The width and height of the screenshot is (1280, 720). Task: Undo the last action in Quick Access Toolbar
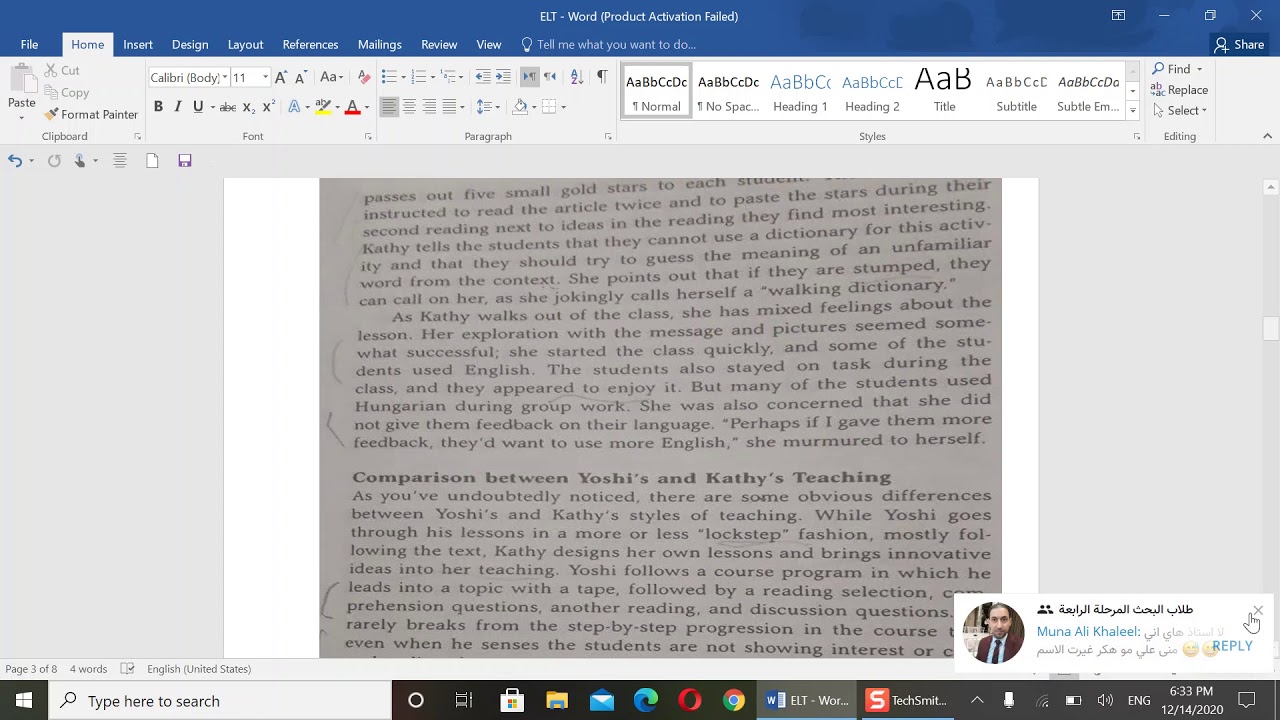tap(15, 160)
